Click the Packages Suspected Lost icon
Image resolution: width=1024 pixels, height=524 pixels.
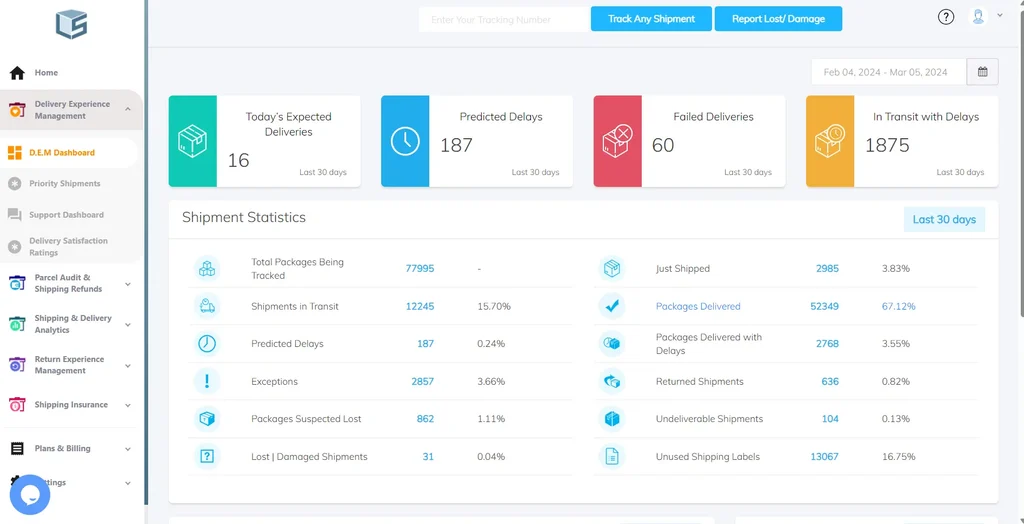pyautogui.click(x=207, y=419)
